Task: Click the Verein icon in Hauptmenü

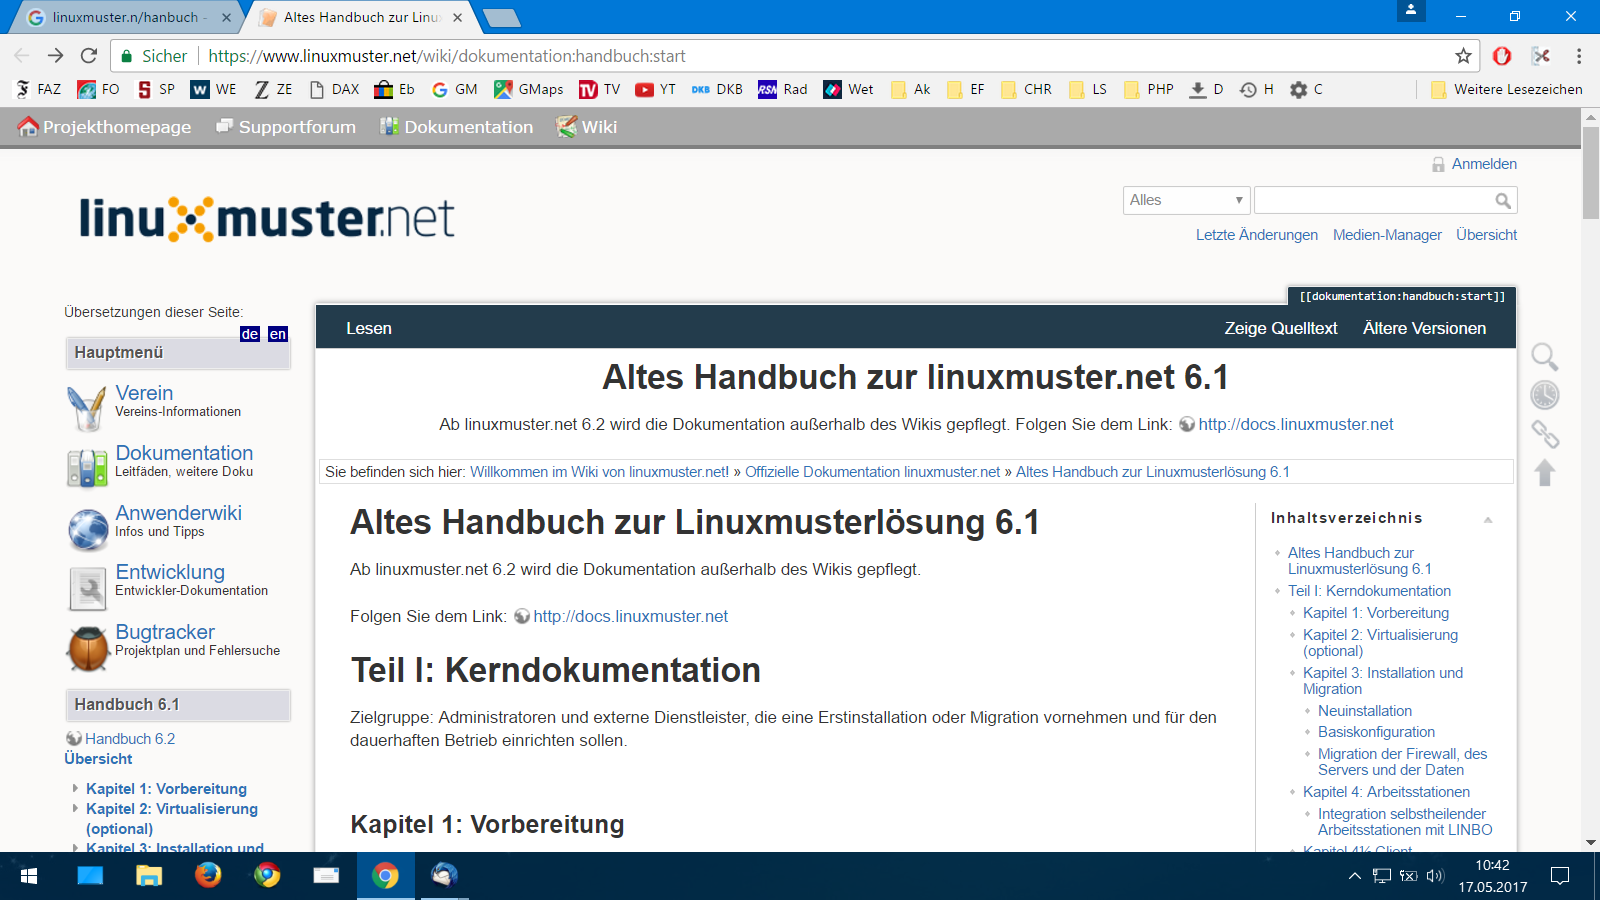Action: pos(87,407)
